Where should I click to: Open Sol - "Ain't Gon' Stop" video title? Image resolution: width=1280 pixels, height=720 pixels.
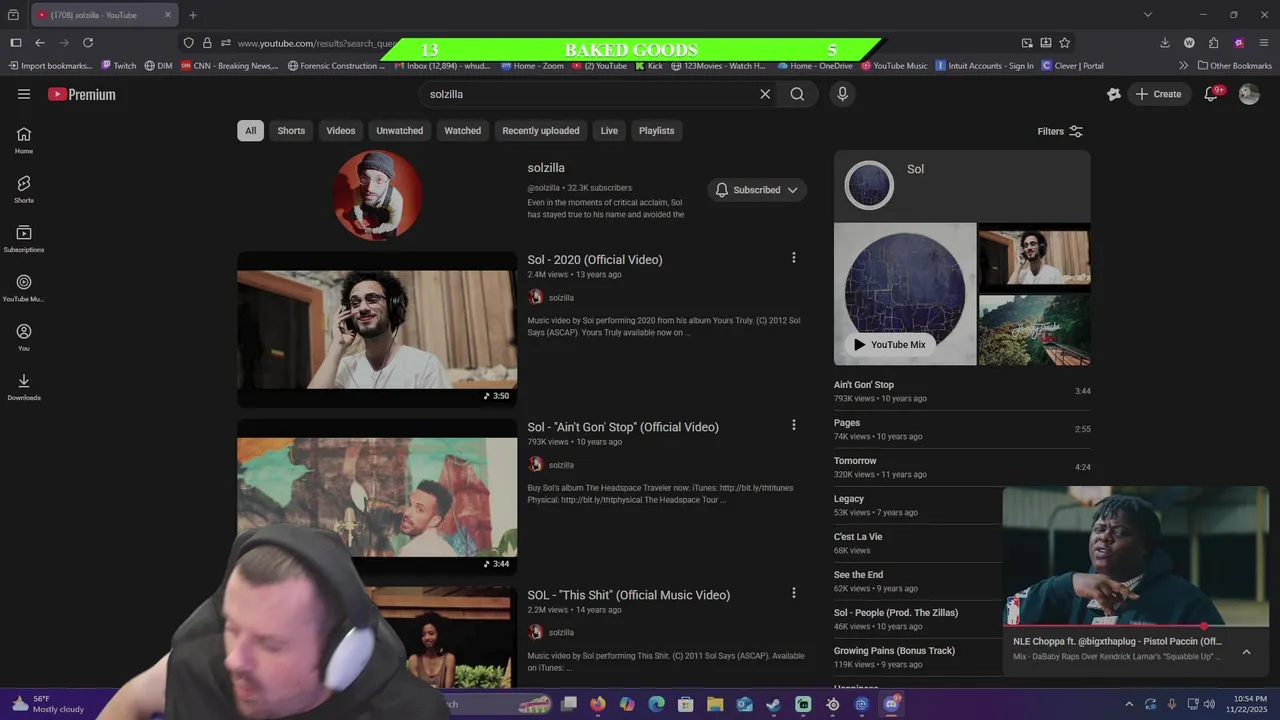click(x=623, y=427)
